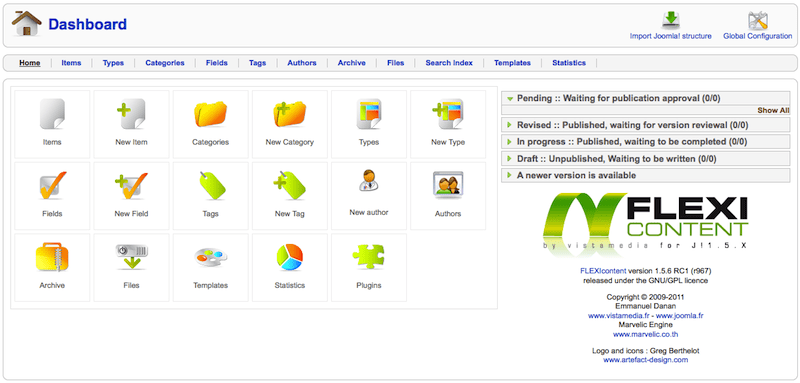
Task: Switch to the Archive tab
Action: 352,63
